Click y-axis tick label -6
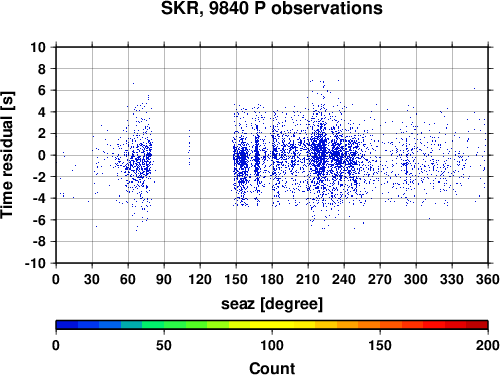This screenshot has width=500, height=375. (x=39, y=220)
